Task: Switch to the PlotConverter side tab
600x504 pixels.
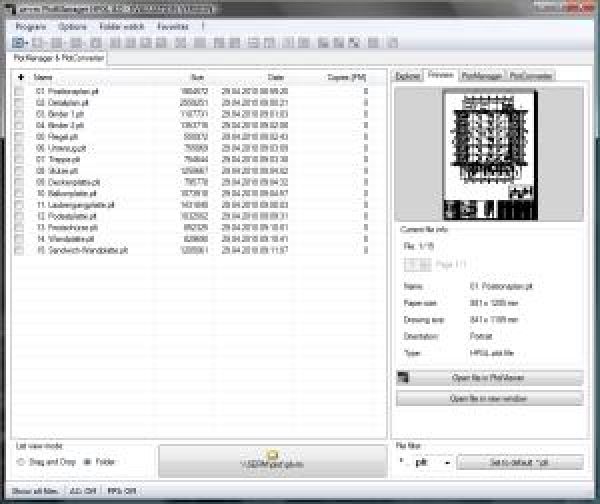Action: point(531,76)
